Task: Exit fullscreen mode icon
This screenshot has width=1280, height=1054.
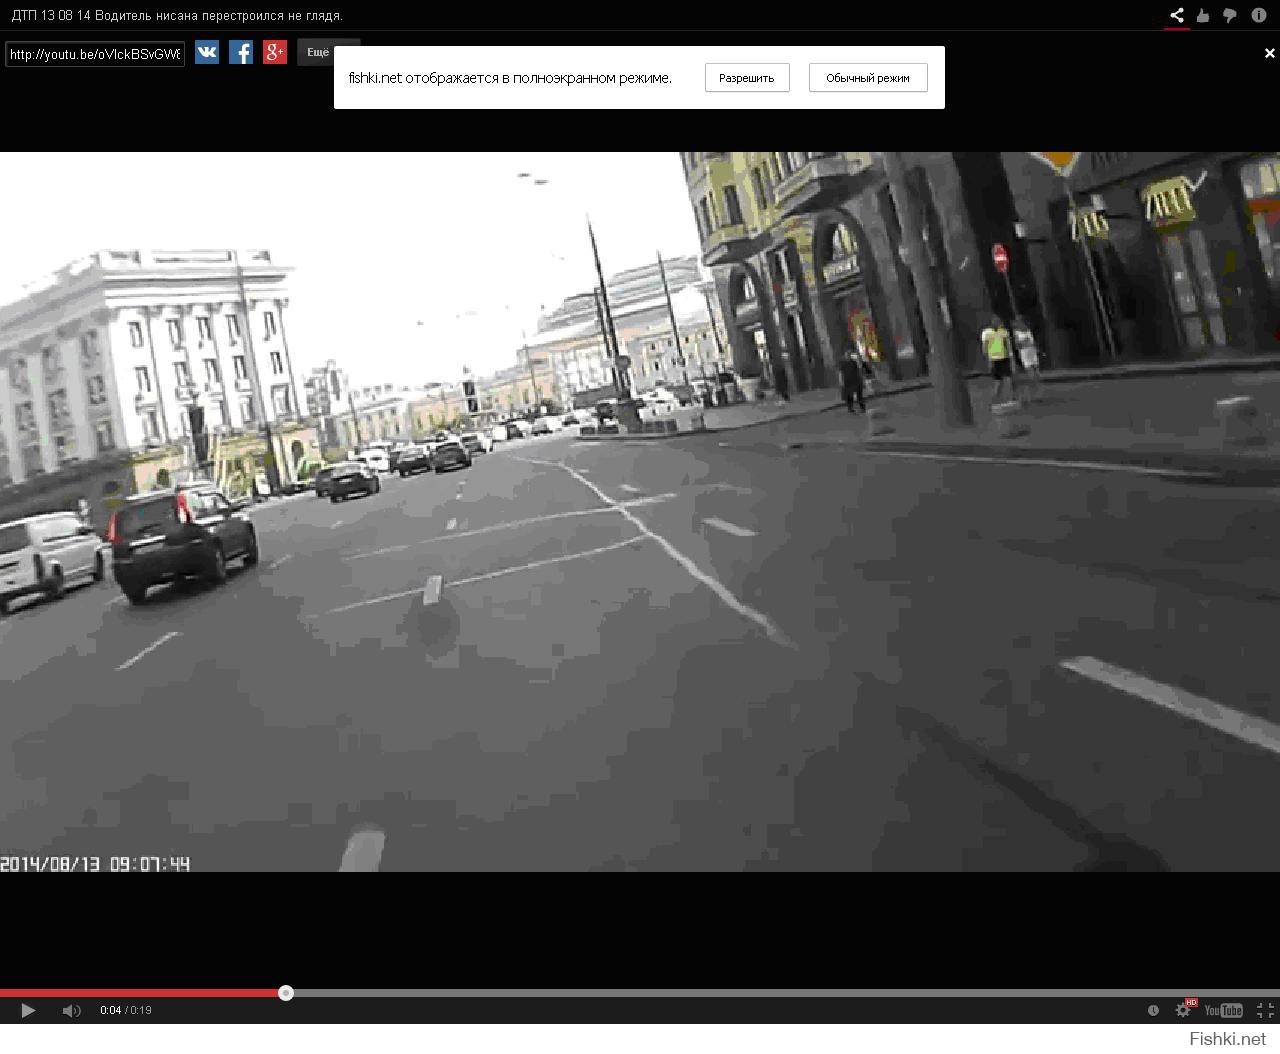Action: point(1264,1010)
